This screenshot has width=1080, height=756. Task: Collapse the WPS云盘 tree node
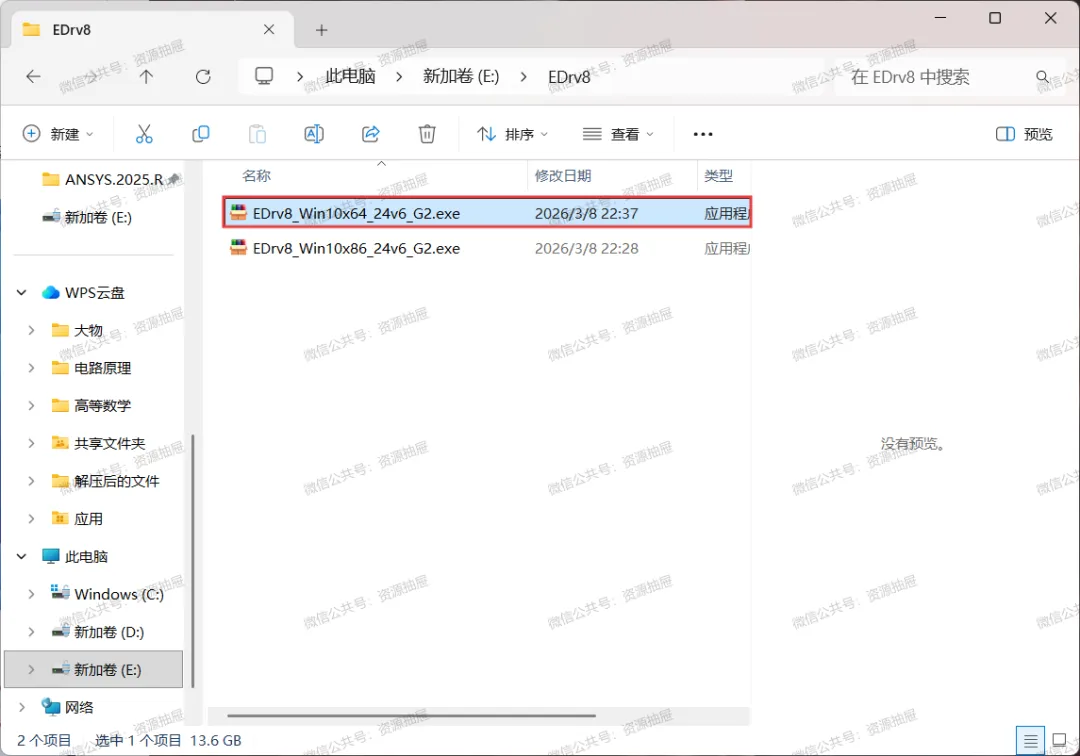pos(21,293)
